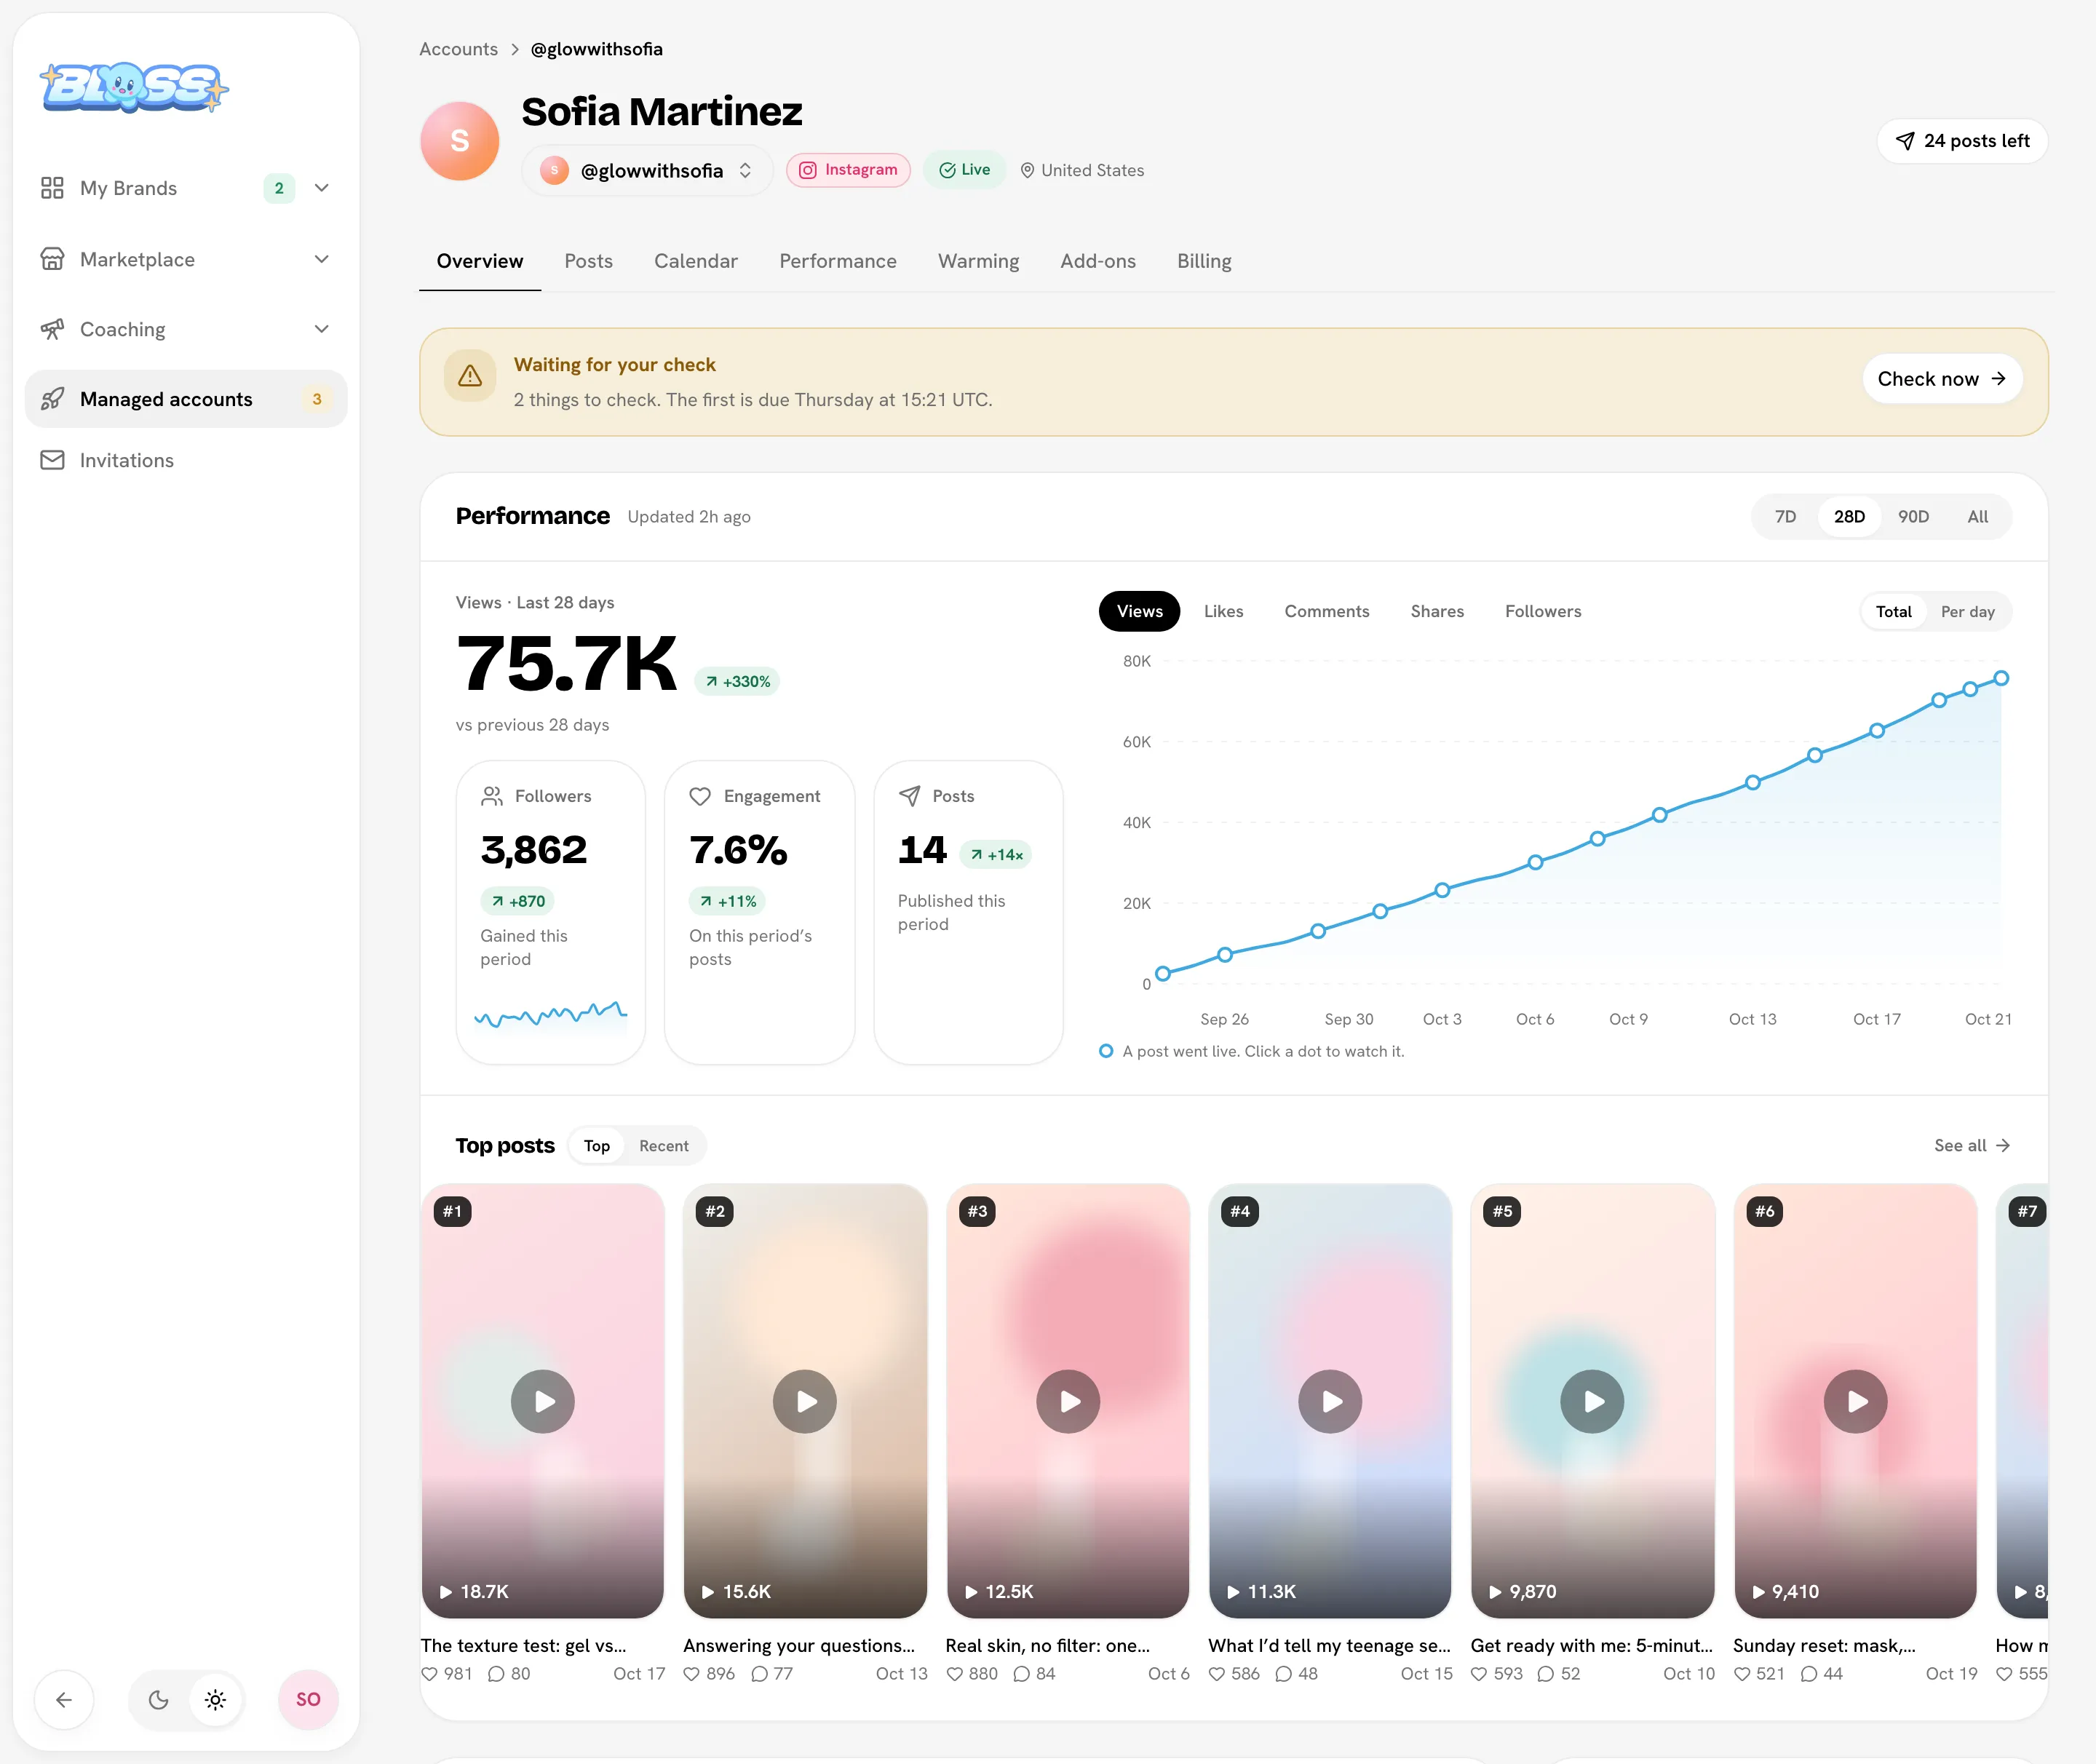Open My Brands grid icon
The width and height of the screenshot is (2096, 1764).
click(52, 188)
